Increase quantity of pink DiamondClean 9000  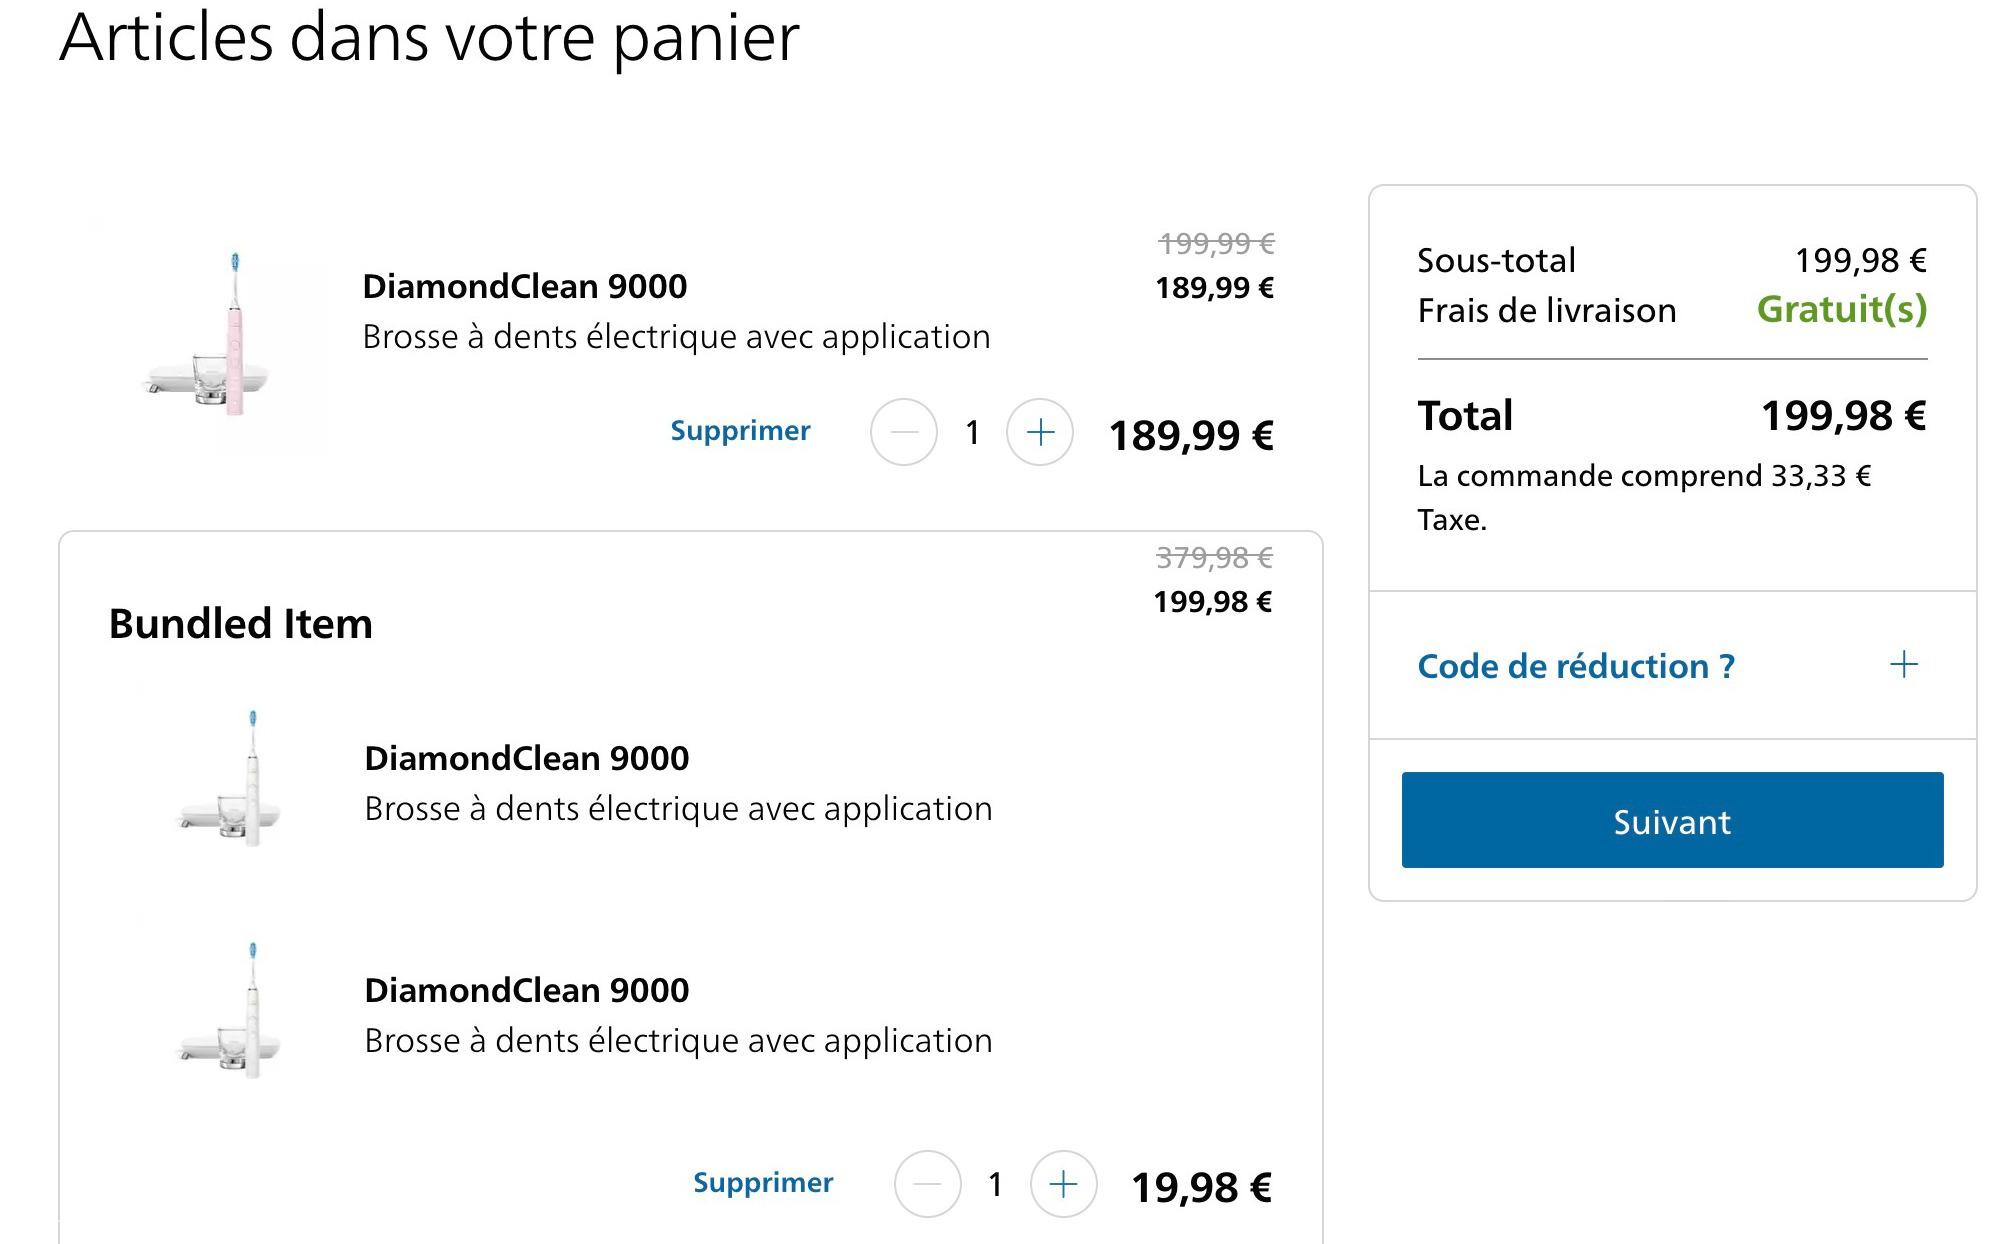tap(1040, 432)
